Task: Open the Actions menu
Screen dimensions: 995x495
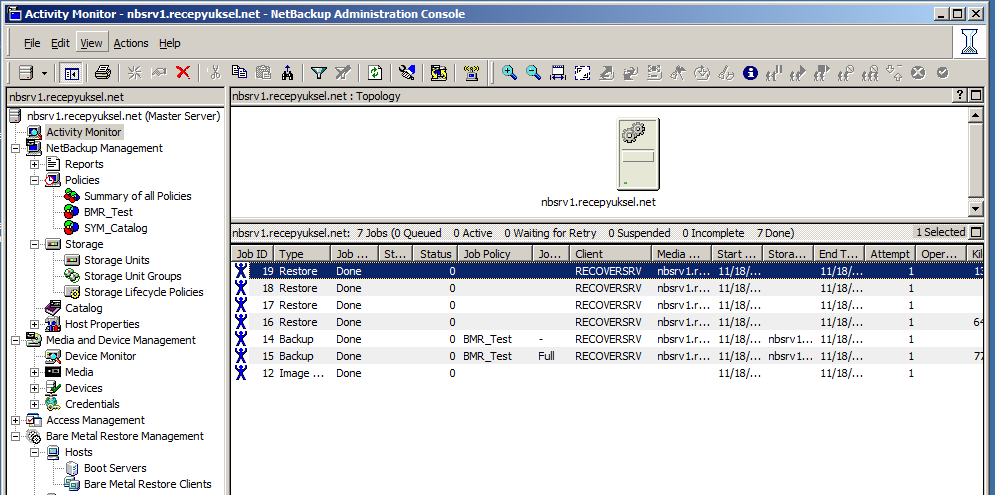Action: pos(131,43)
